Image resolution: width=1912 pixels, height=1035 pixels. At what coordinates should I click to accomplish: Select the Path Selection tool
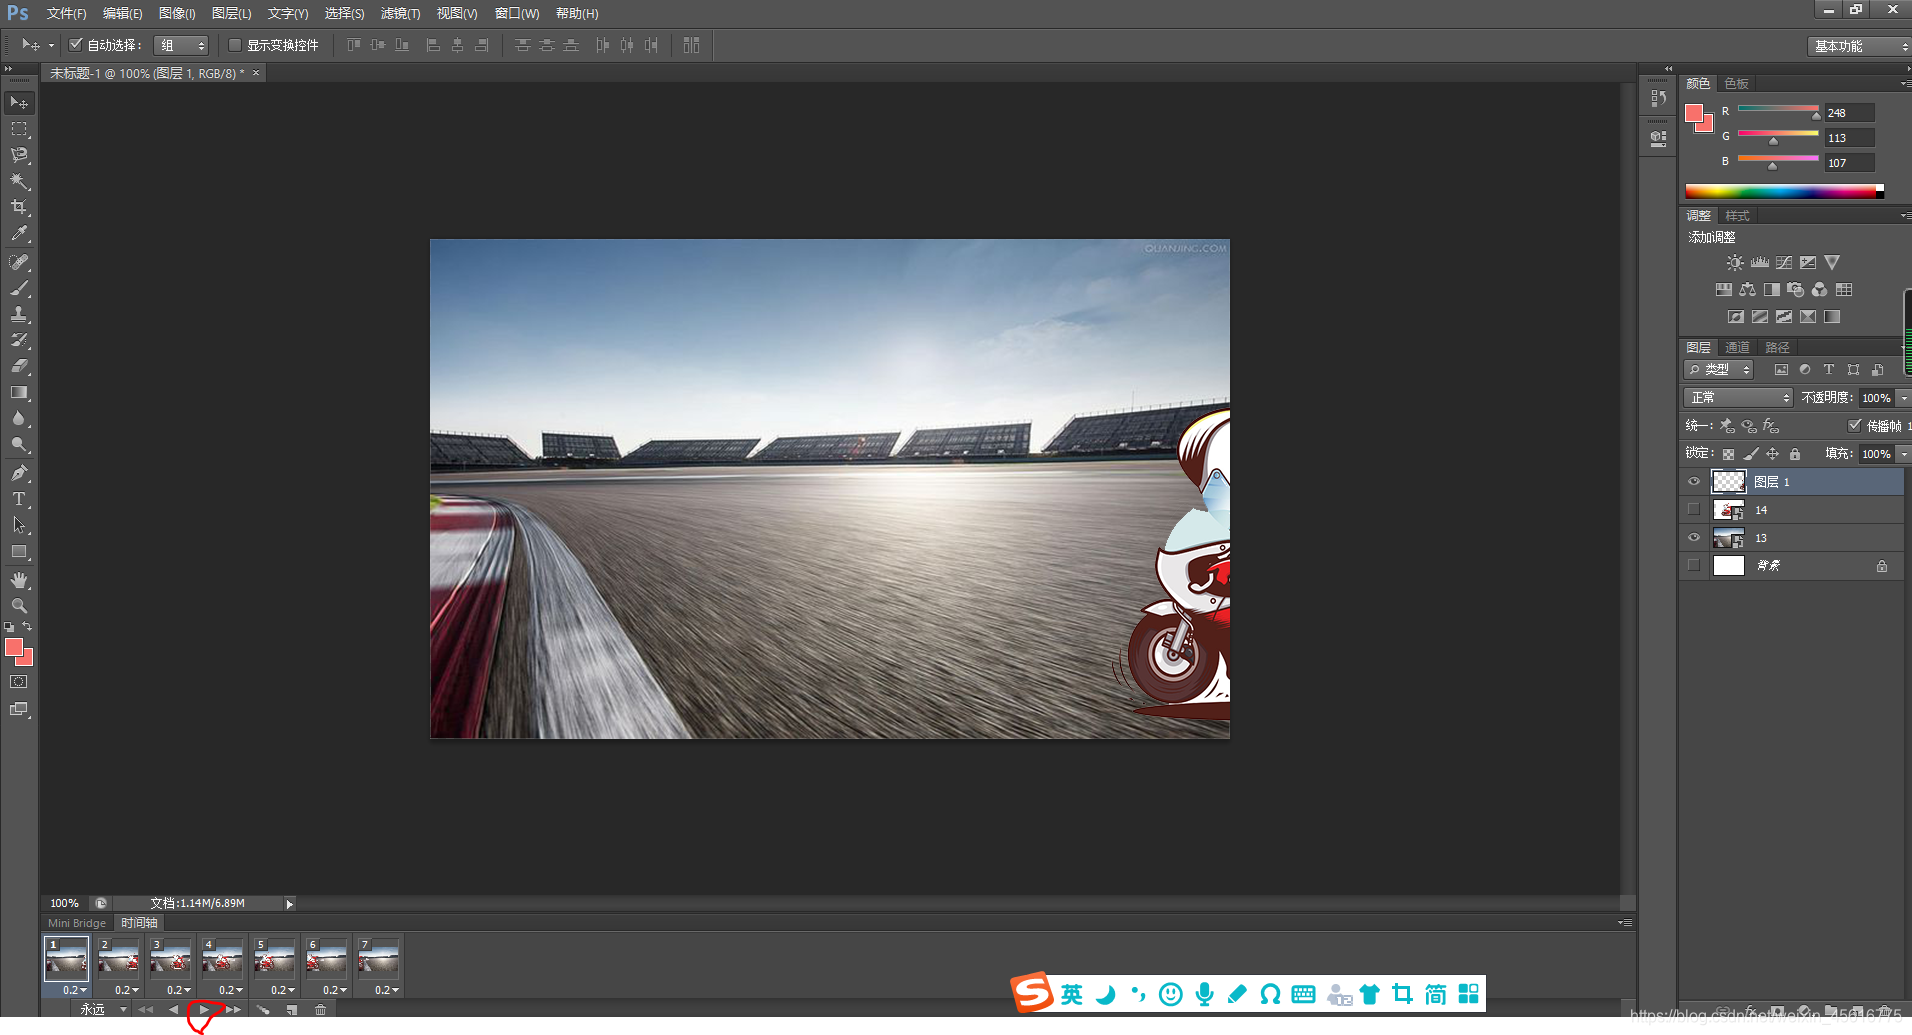(19, 525)
